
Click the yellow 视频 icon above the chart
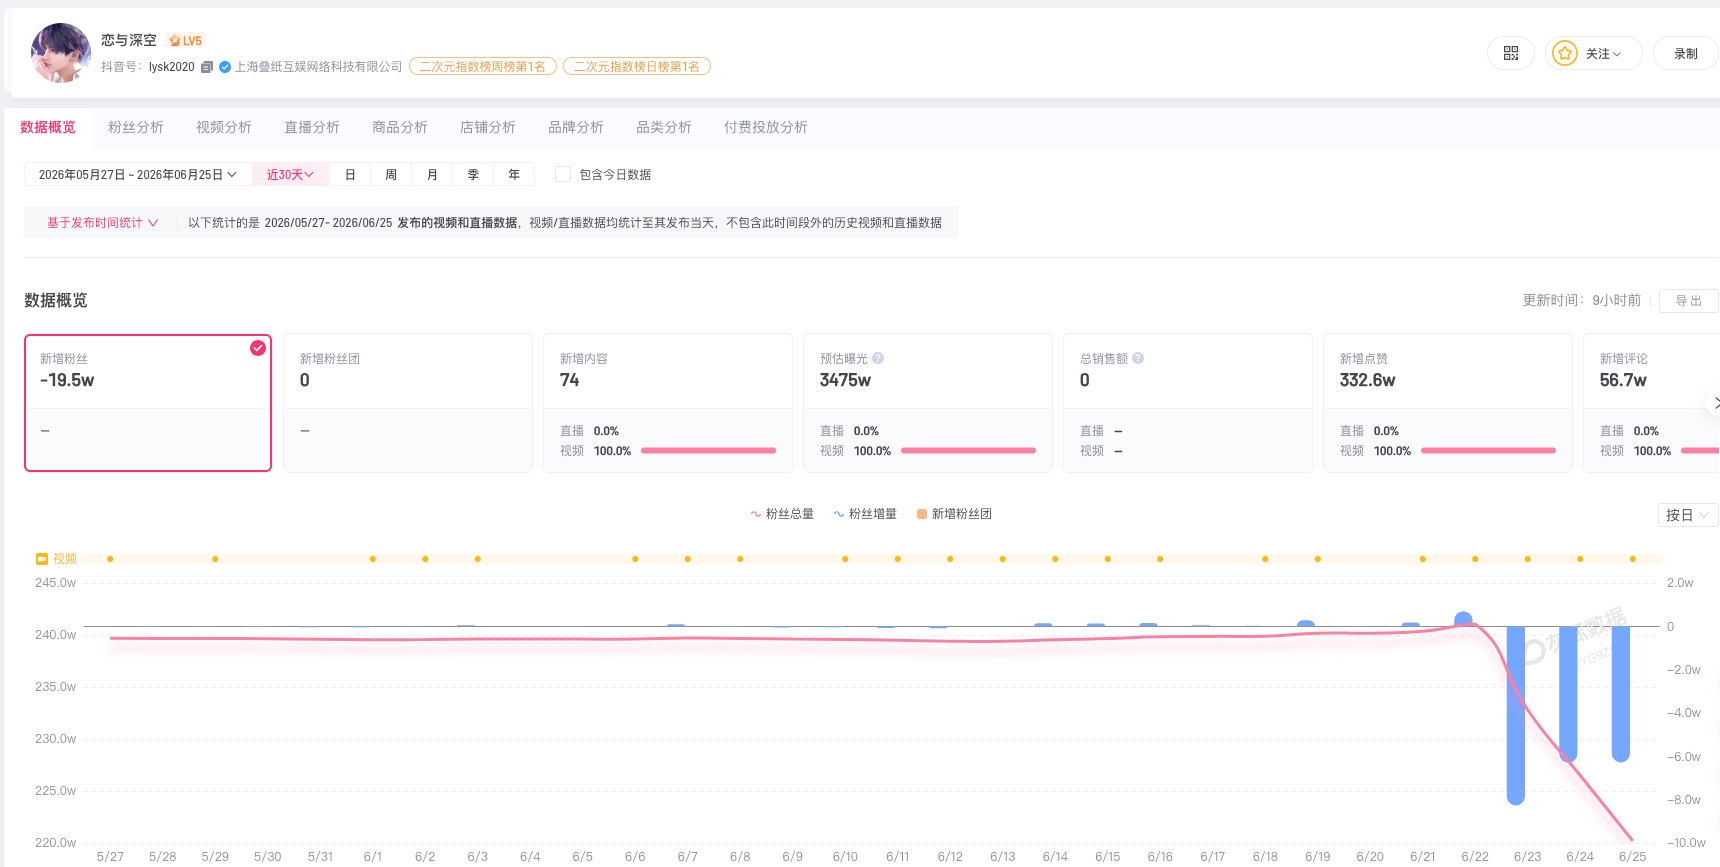[42, 559]
